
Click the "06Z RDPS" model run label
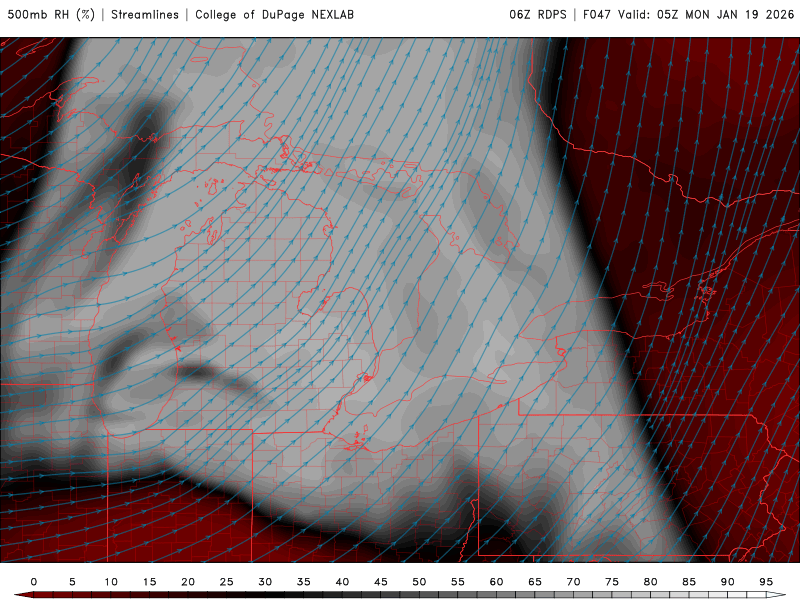coord(538,14)
